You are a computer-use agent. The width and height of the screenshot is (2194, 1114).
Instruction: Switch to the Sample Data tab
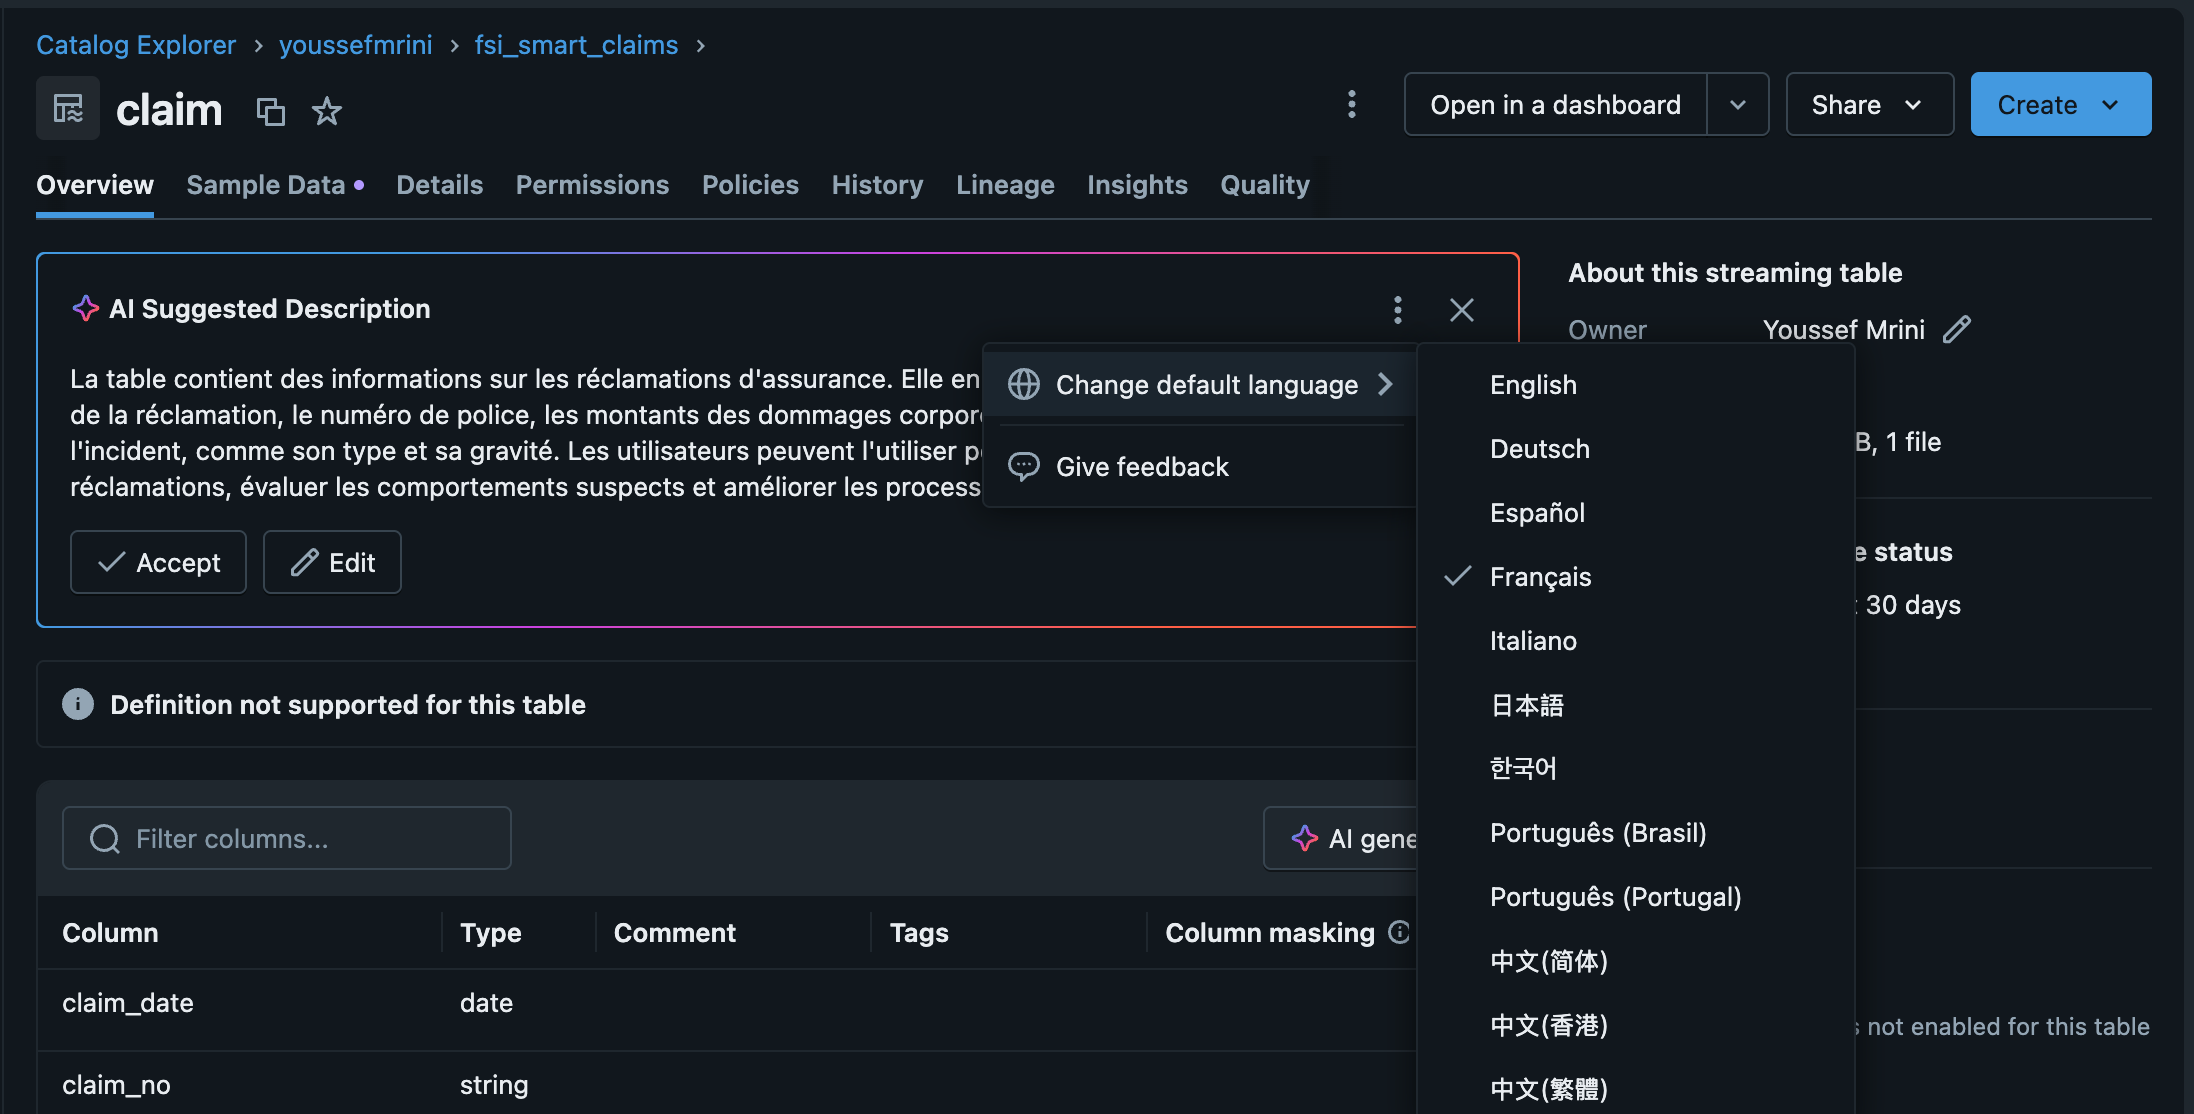275,185
